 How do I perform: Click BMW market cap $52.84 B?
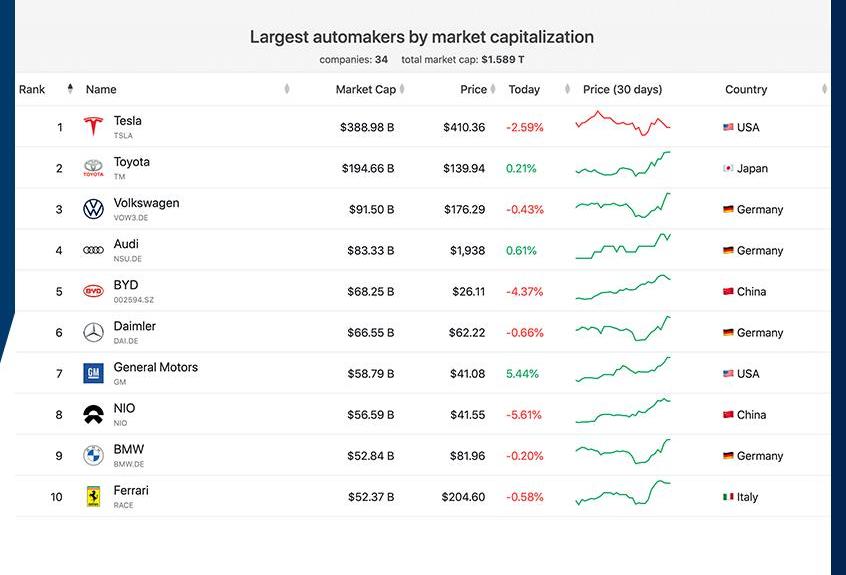pyautogui.click(x=371, y=456)
